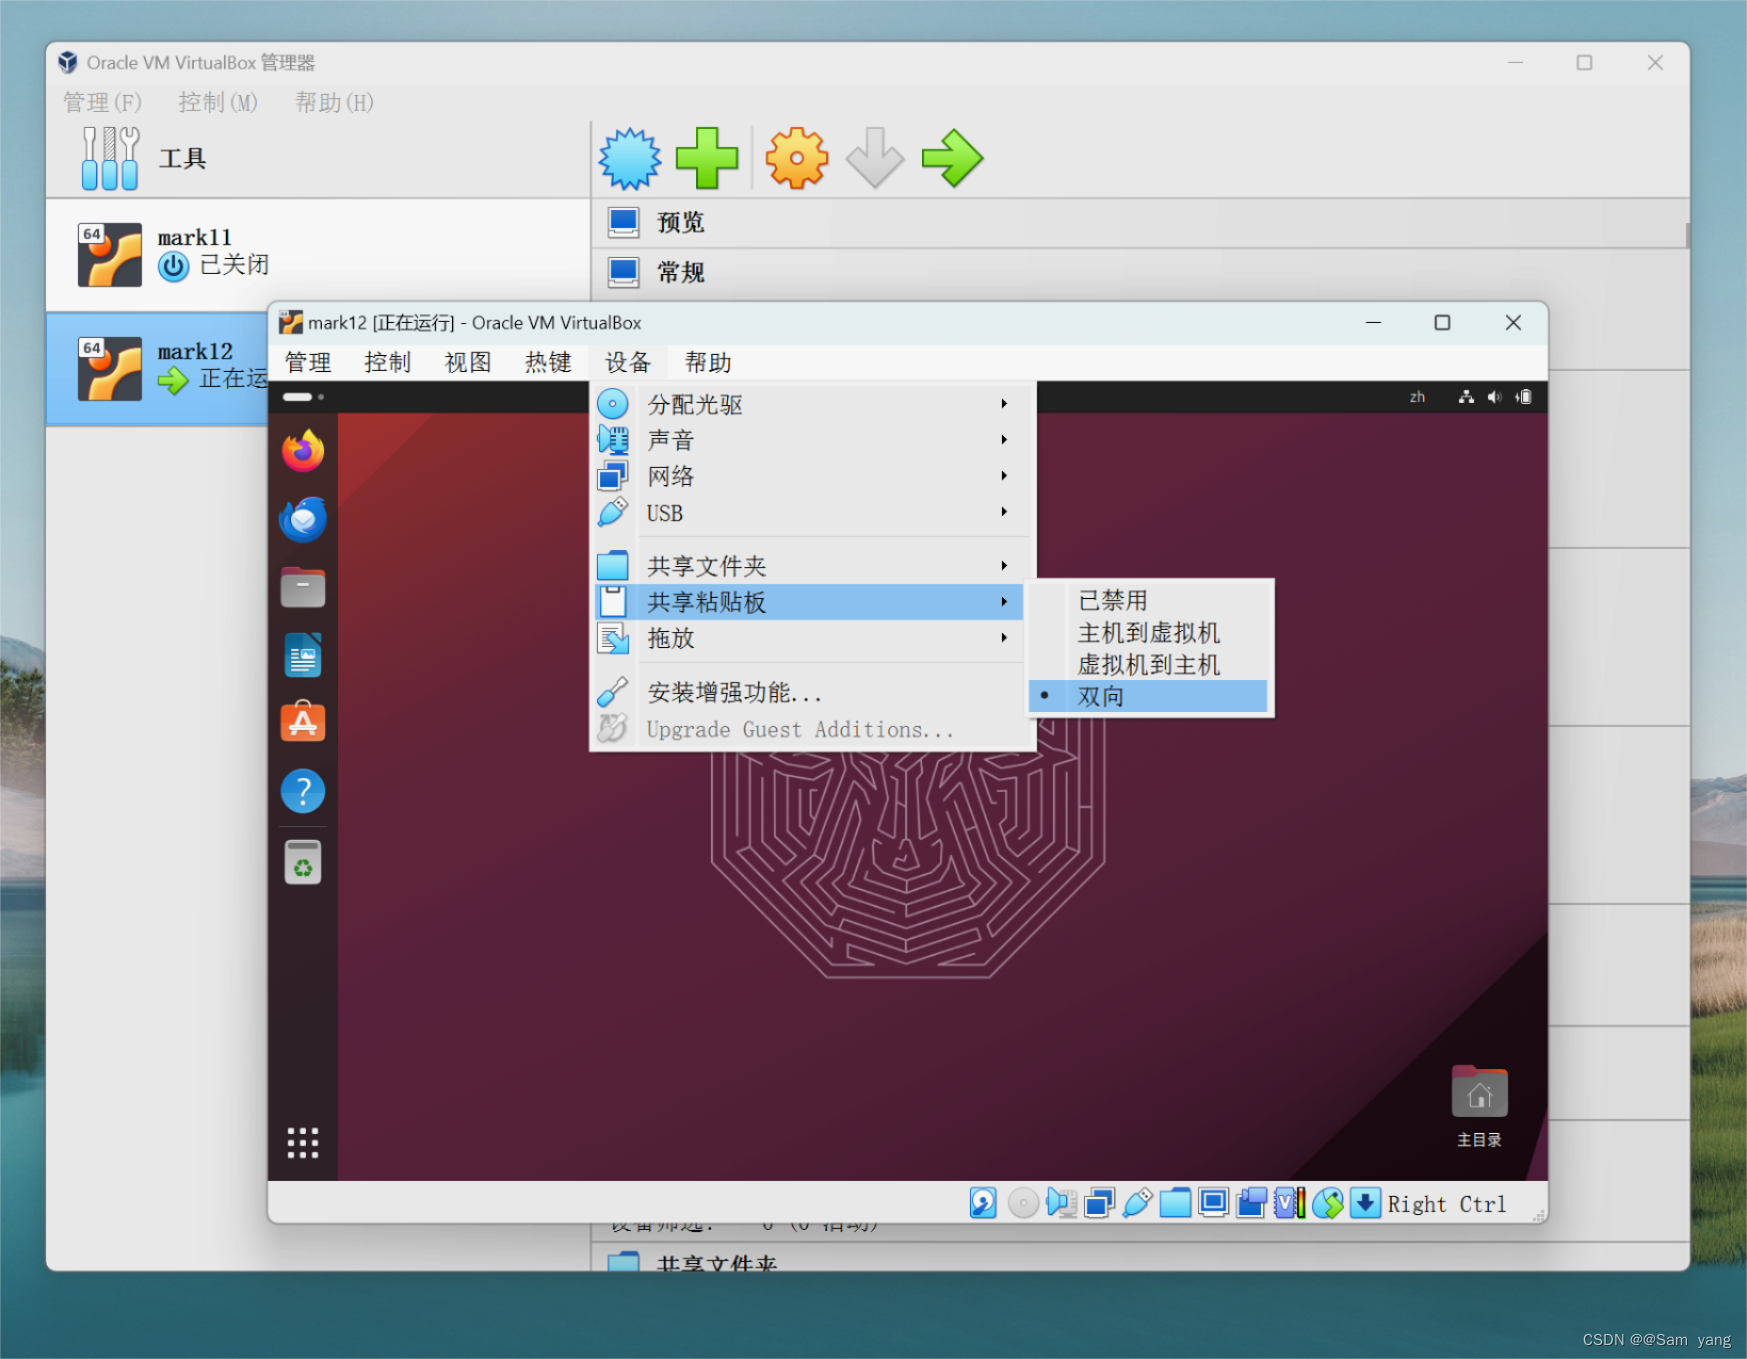
Task: Click the zh input language indicator
Action: point(1417,397)
